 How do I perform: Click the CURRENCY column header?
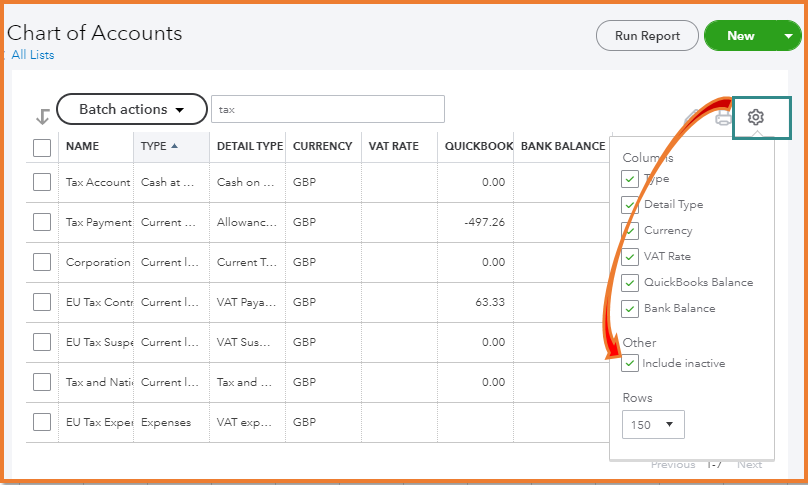tap(322, 146)
